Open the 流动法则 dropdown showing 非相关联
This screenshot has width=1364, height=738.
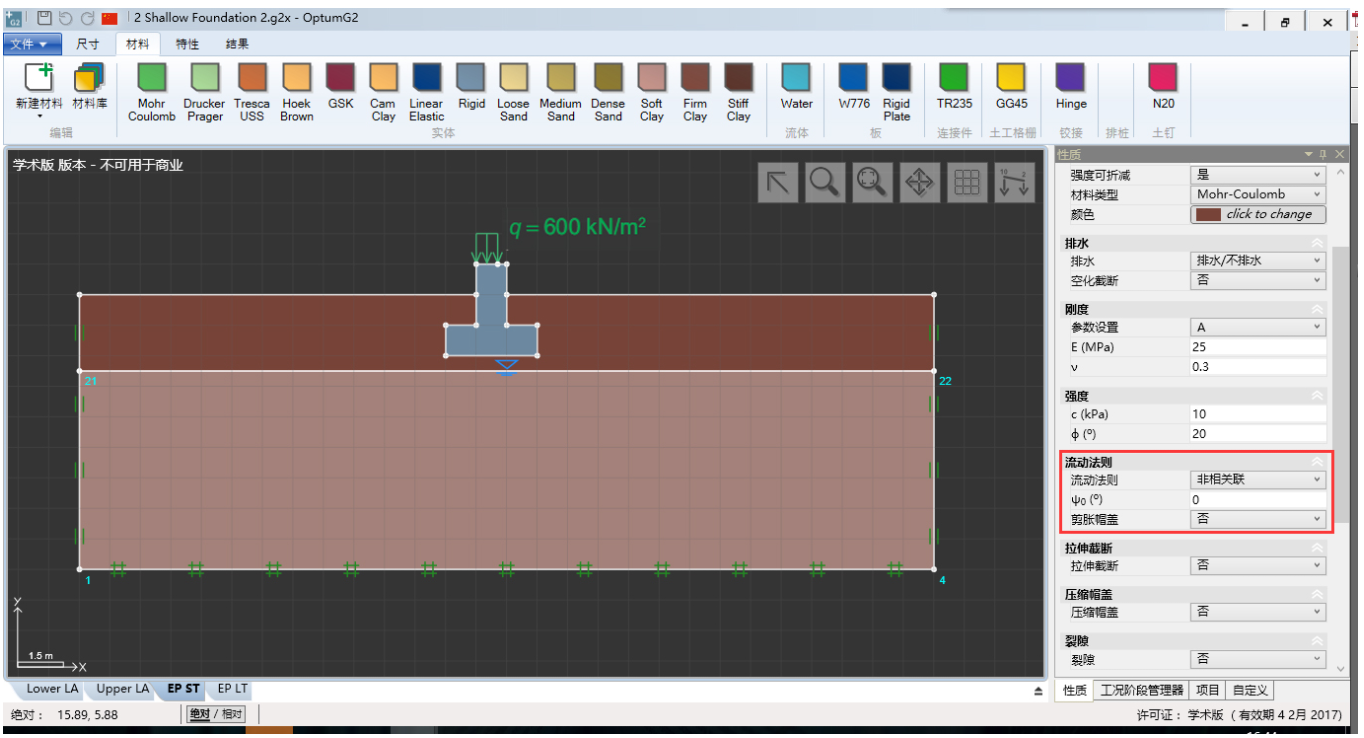point(1257,480)
